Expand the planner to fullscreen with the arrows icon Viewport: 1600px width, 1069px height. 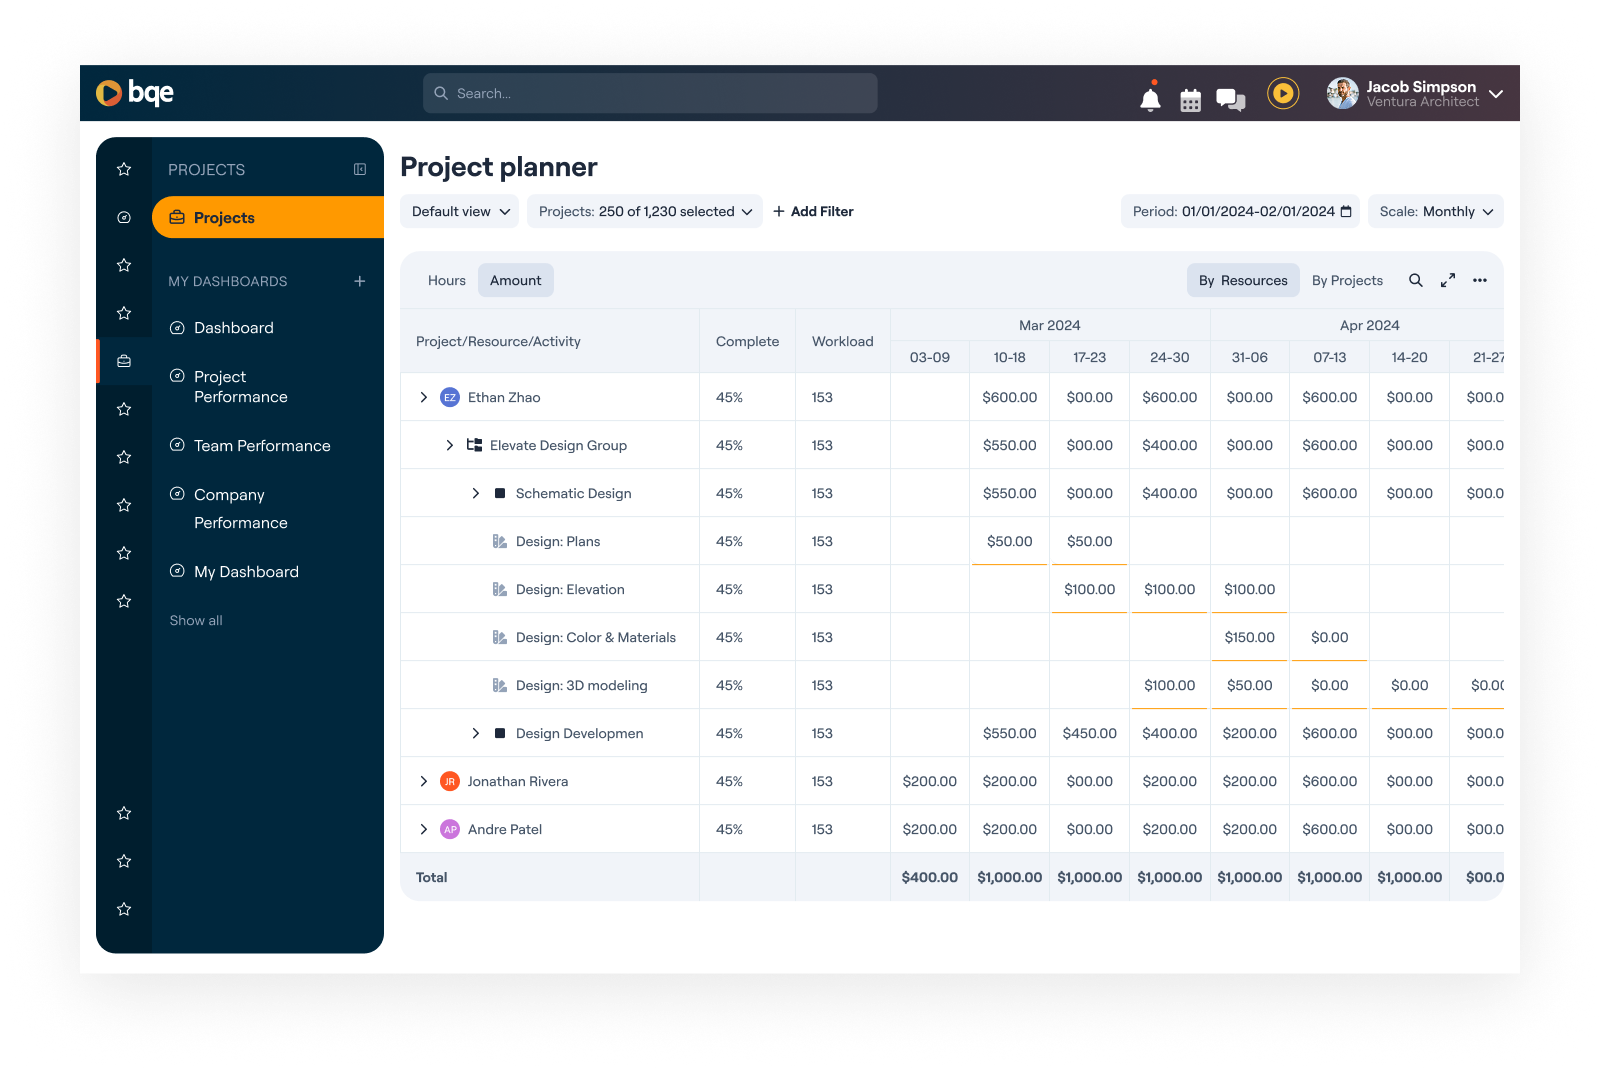[1448, 280]
